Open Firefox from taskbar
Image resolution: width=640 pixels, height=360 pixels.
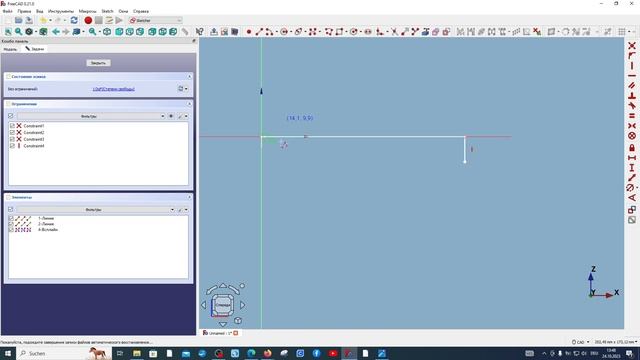click(x=267, y=353)
